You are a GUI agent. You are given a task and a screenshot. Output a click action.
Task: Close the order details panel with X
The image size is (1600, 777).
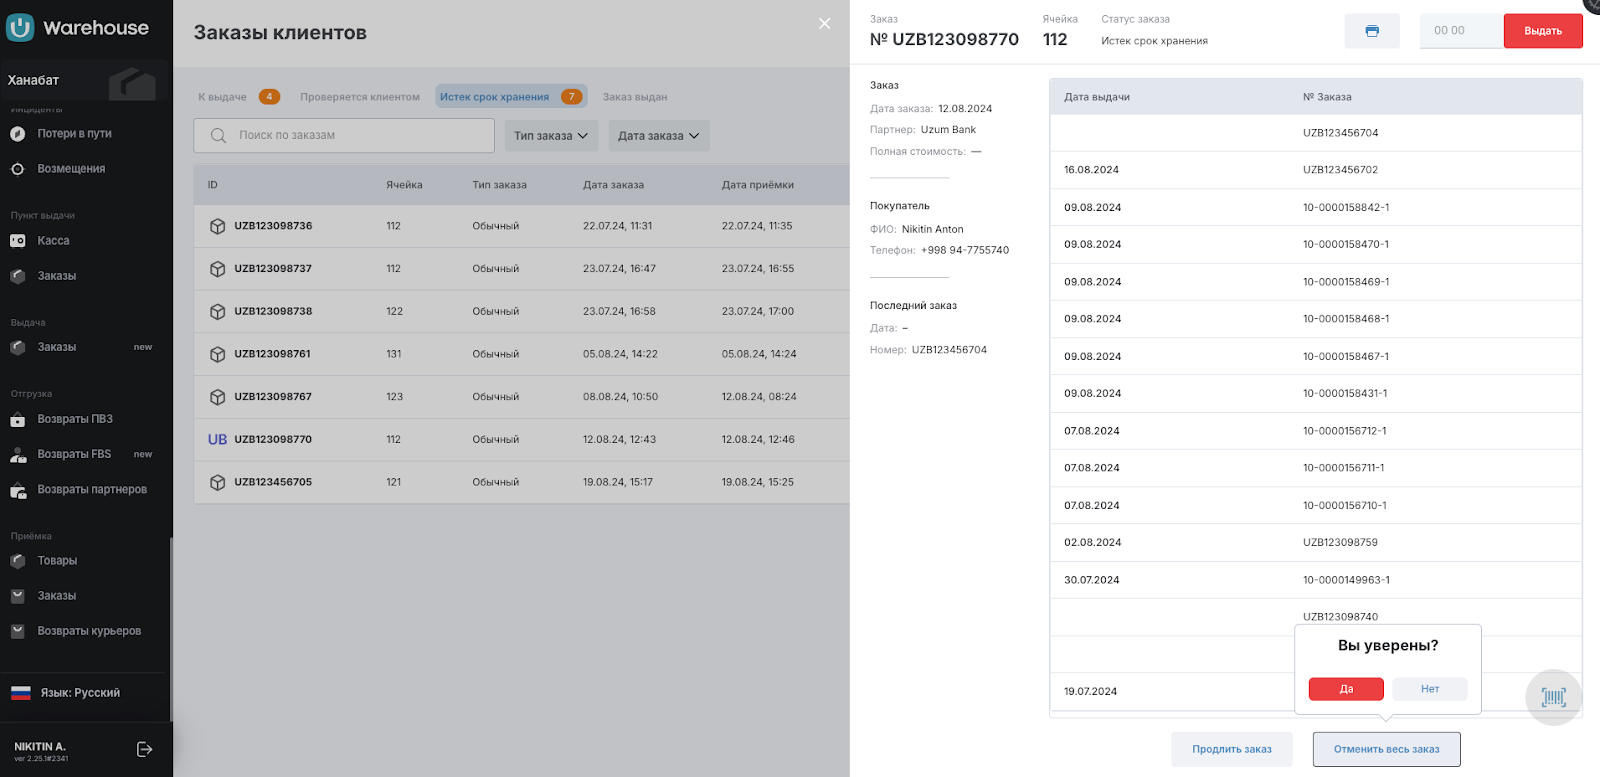pos(824,24)
